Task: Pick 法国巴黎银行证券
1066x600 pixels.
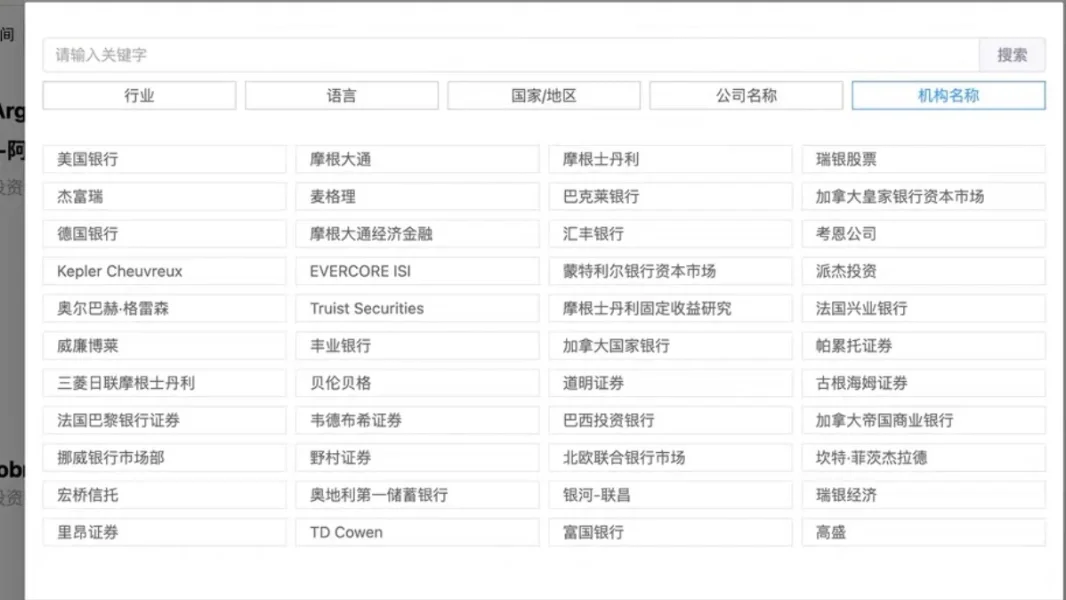Action: [165, 421]
